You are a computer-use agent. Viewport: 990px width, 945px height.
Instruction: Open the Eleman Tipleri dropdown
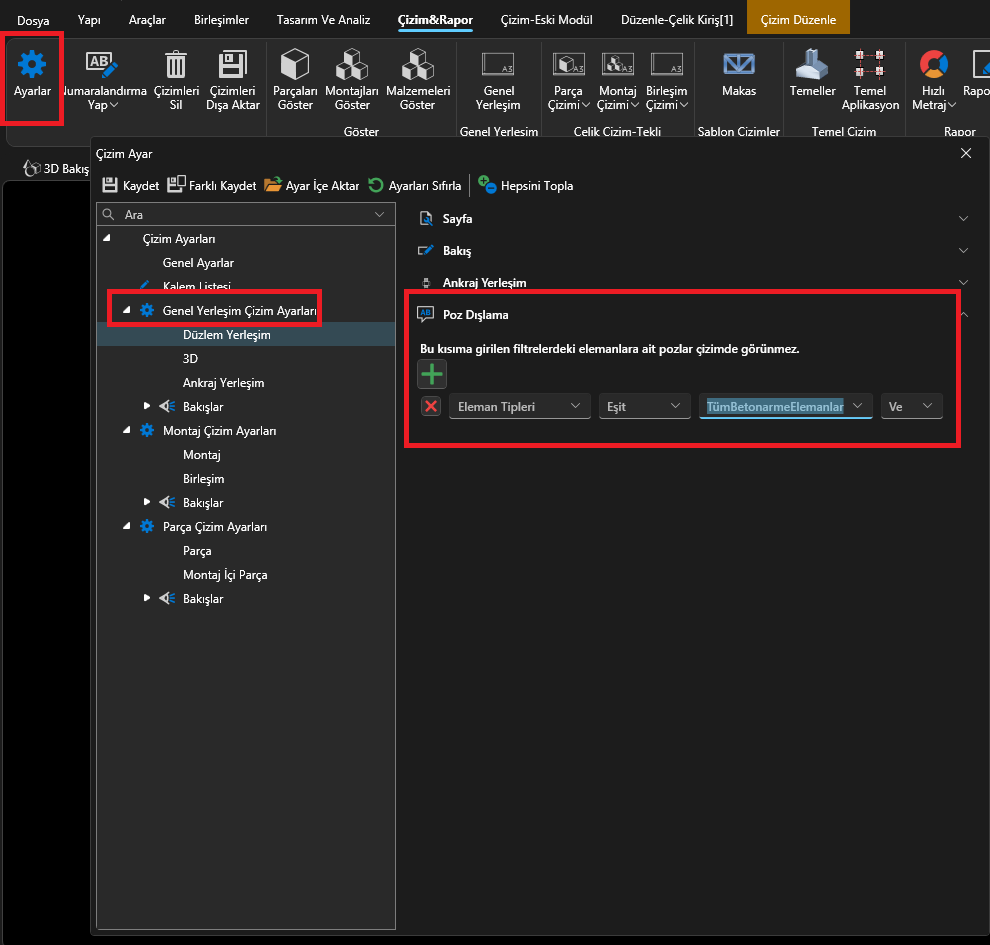point(518,406)
